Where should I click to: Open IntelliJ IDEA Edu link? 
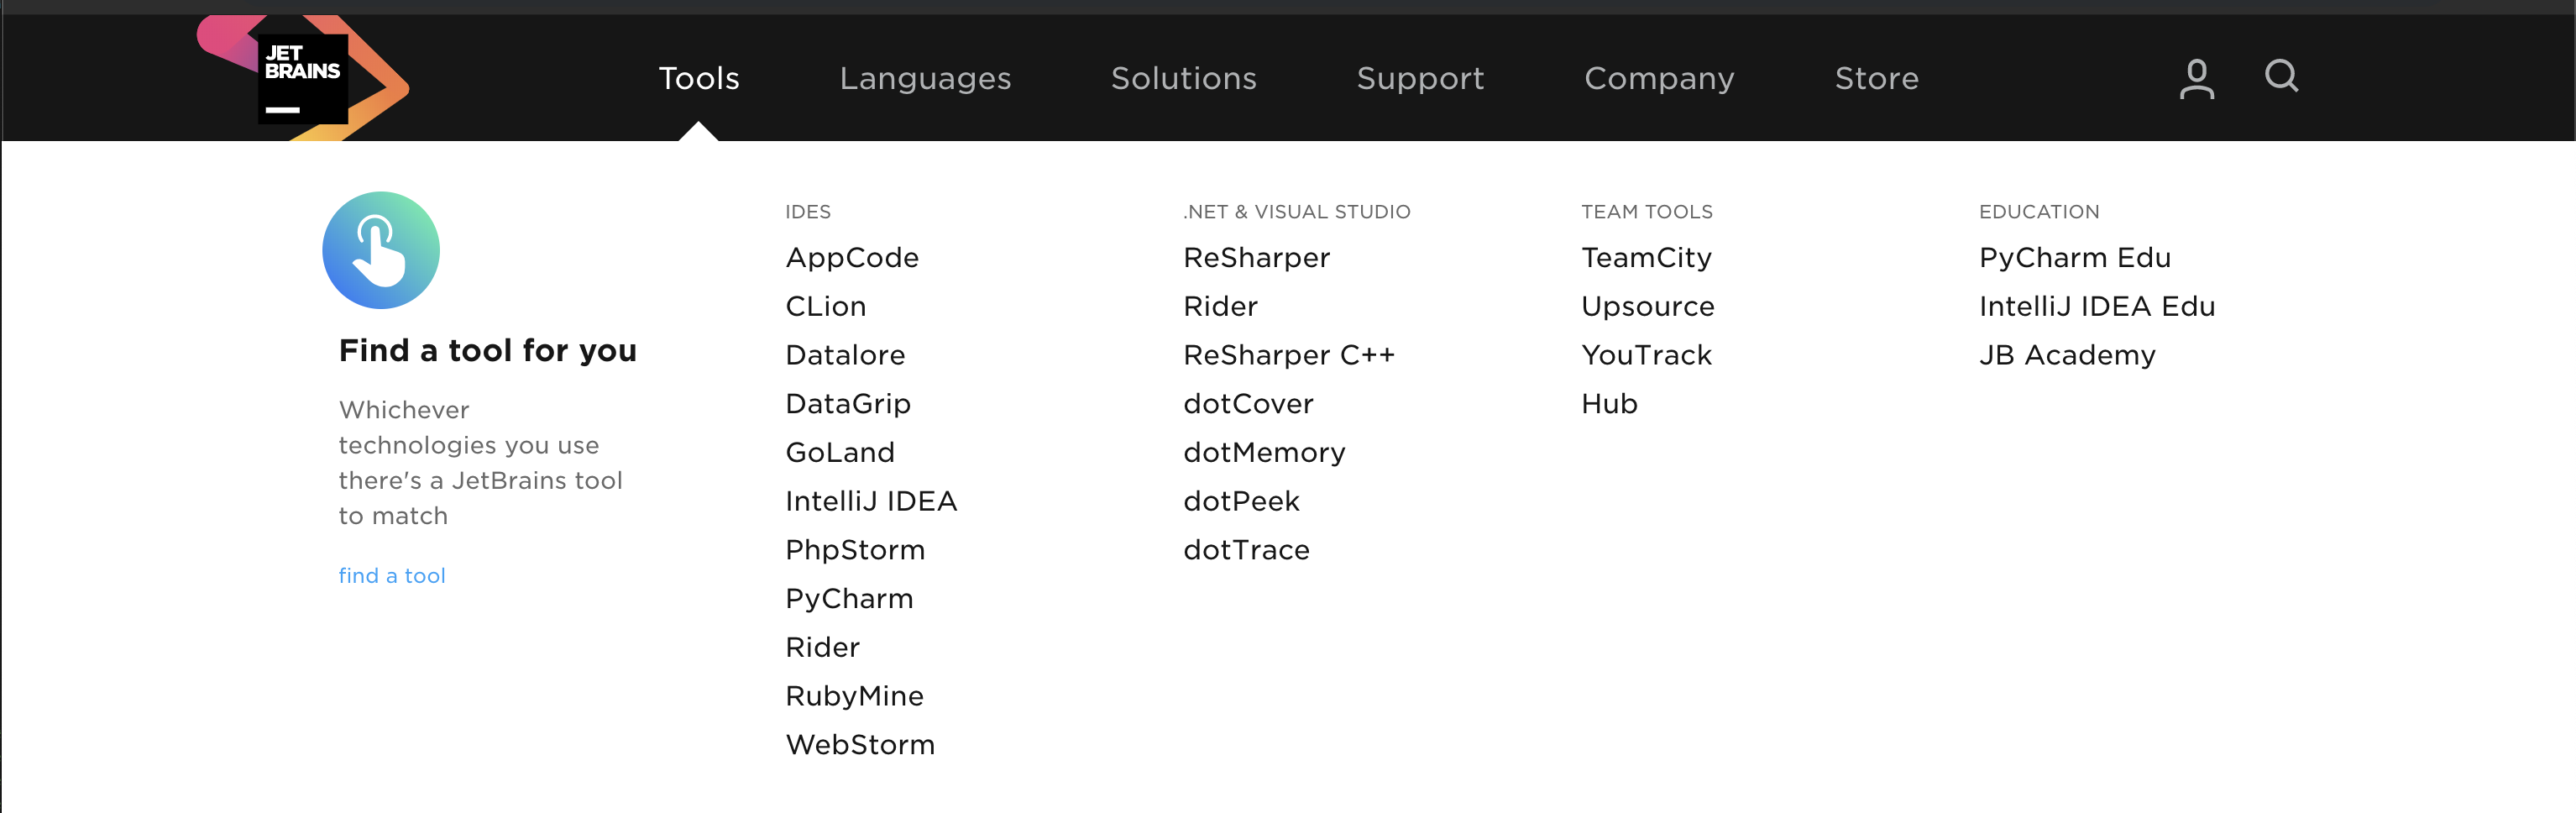pyautogui.click(x=2097, y=306)
